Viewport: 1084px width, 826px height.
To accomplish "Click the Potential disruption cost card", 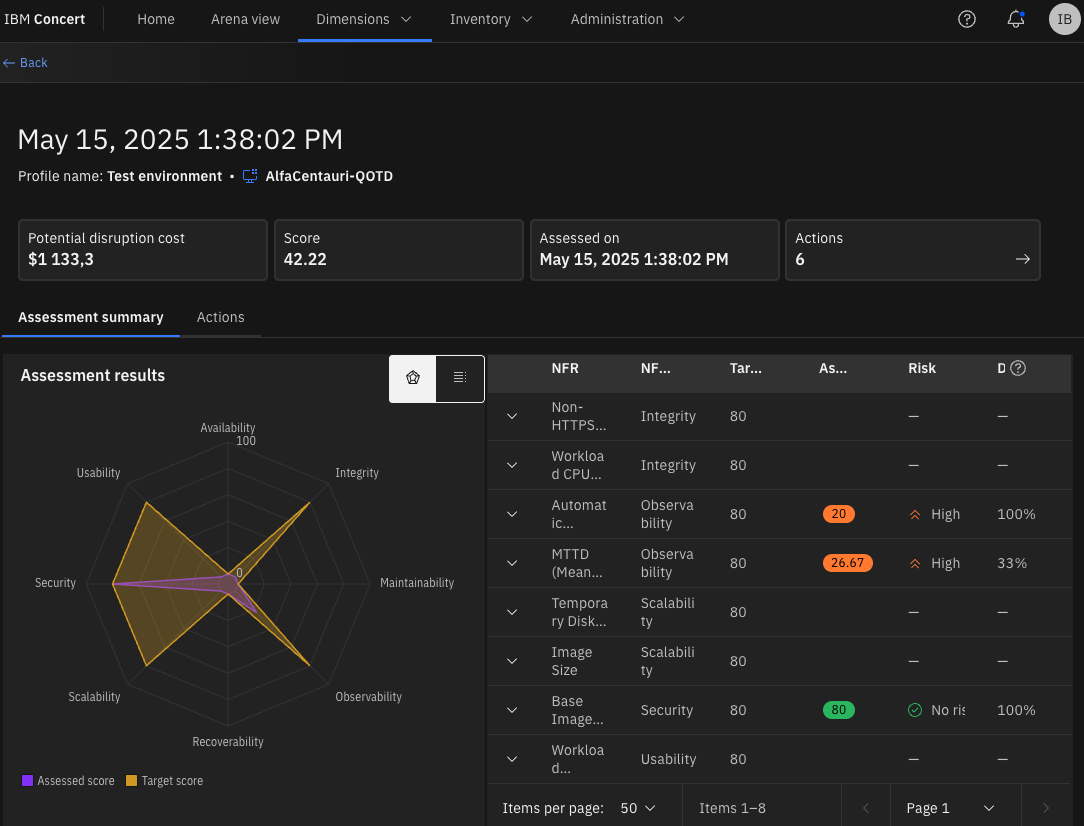I will [142, 250].
